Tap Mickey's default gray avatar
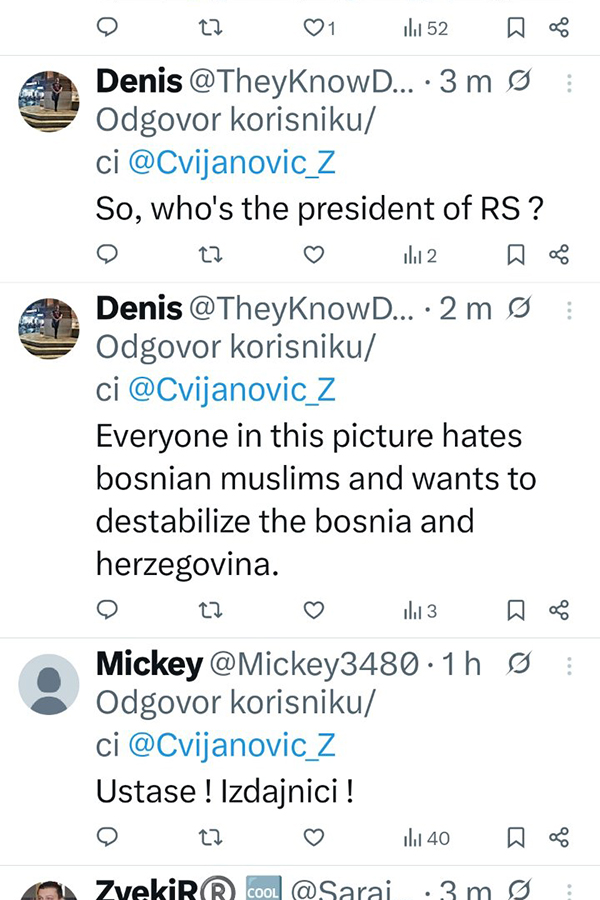Screen dimensions: 600x900 tap(49, 684)
